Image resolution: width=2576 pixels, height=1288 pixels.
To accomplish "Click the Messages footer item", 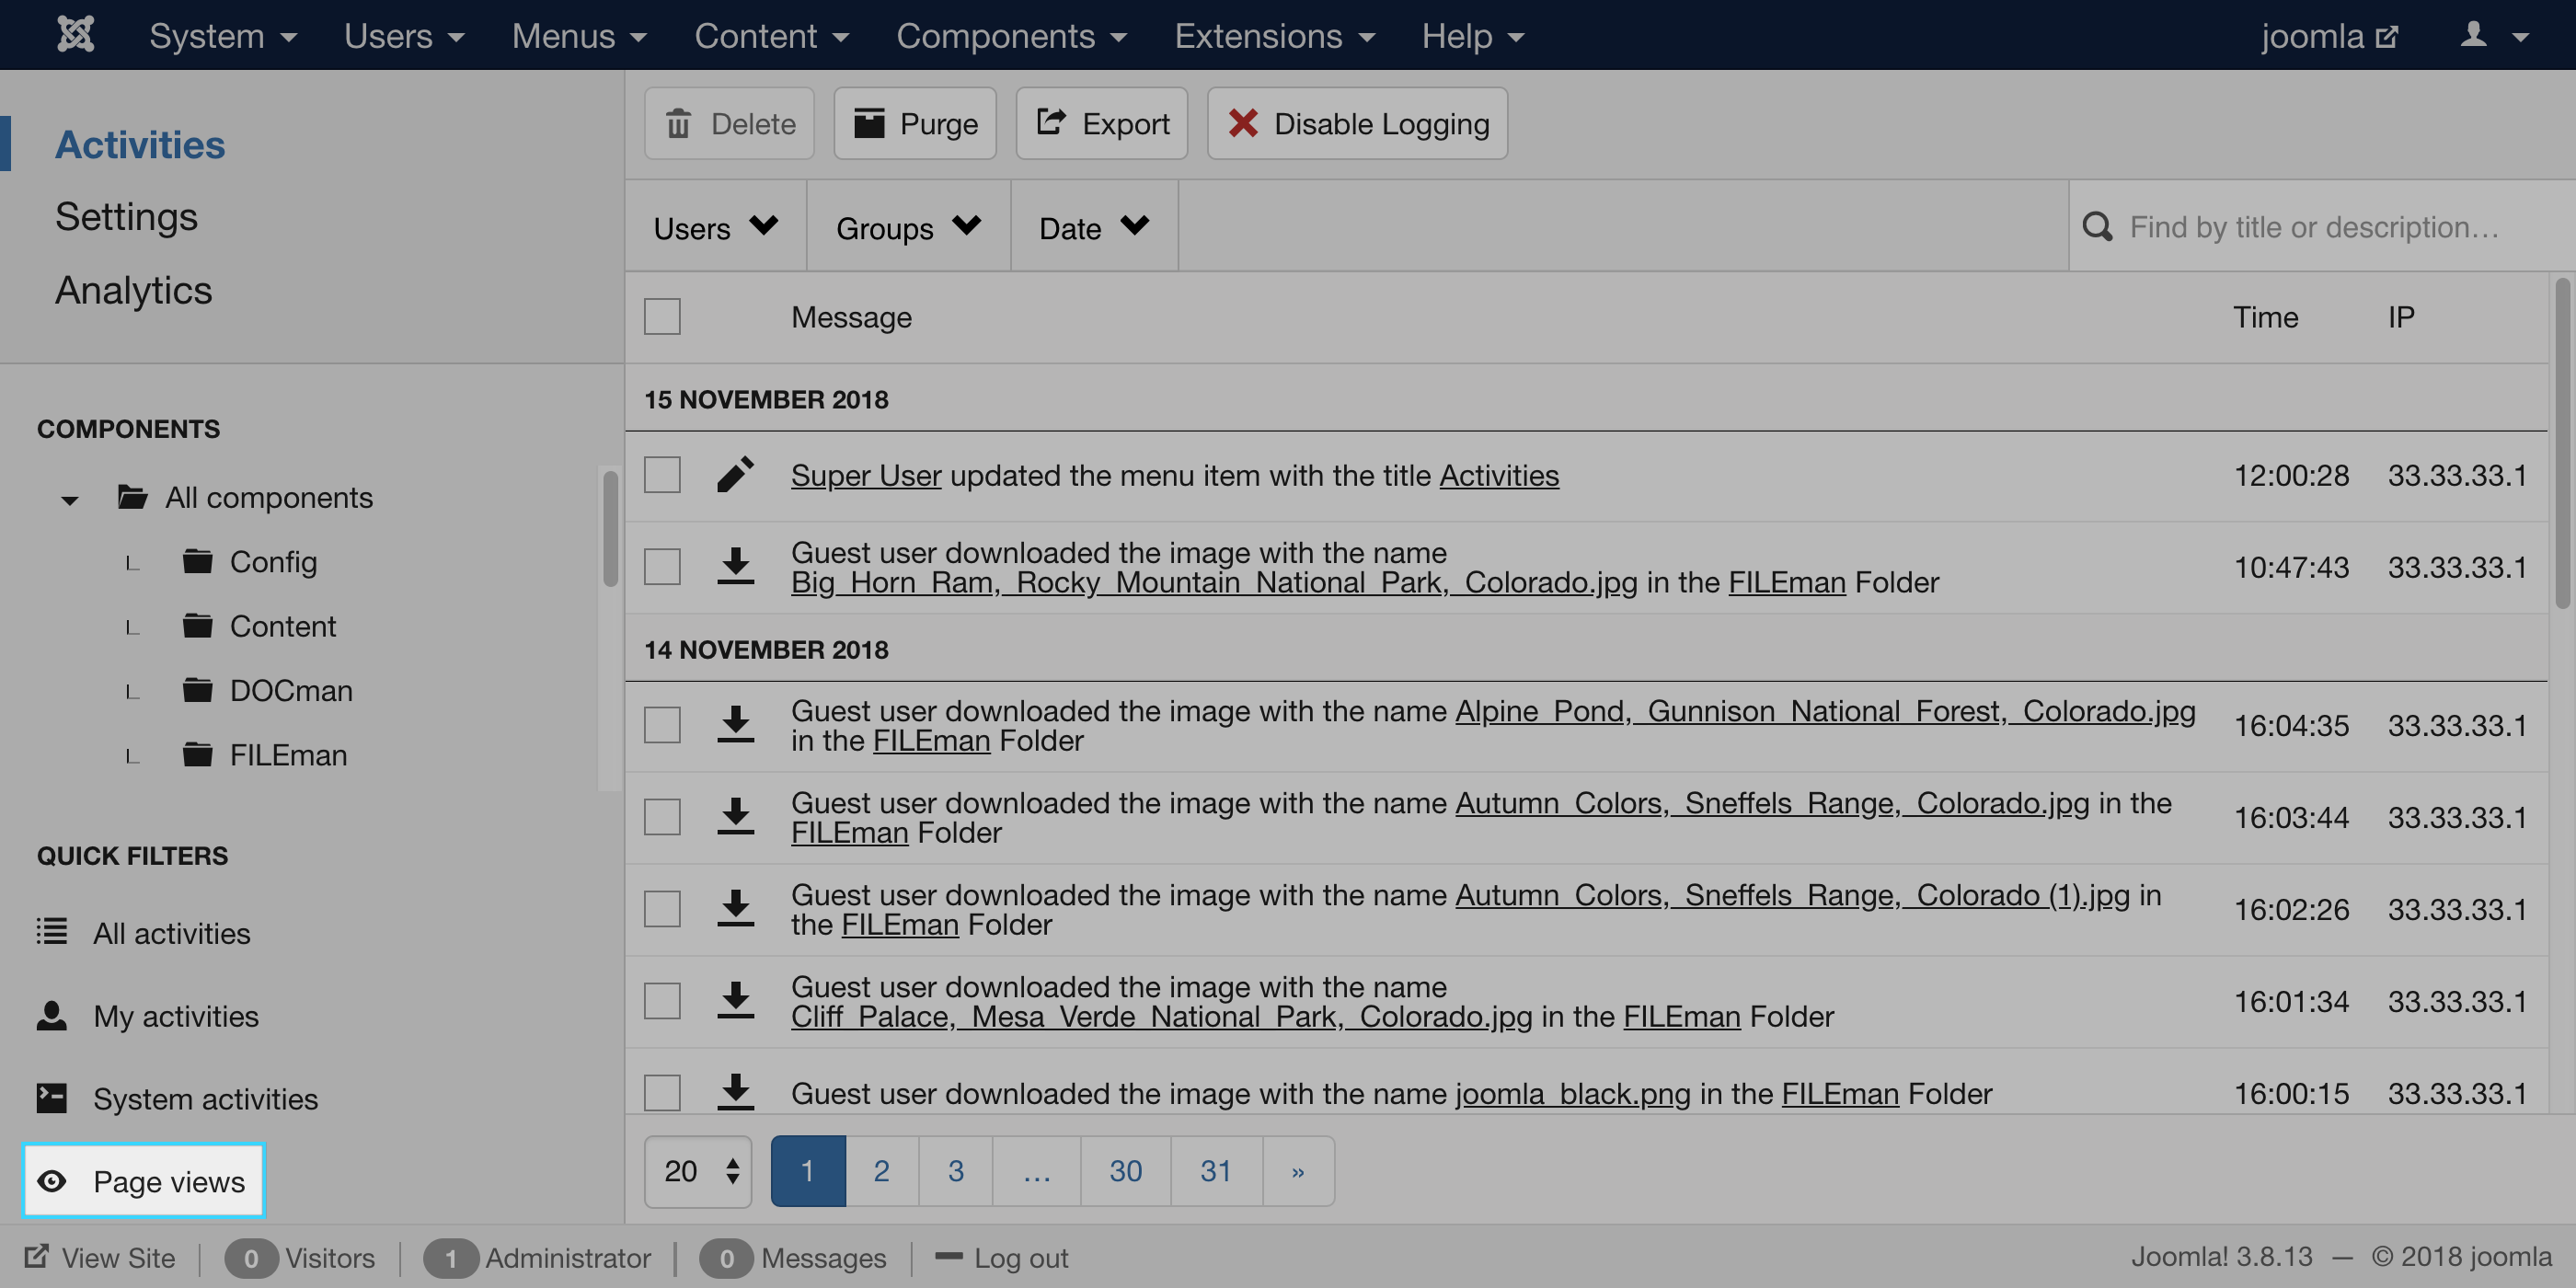I will [x=794, y=1257].
